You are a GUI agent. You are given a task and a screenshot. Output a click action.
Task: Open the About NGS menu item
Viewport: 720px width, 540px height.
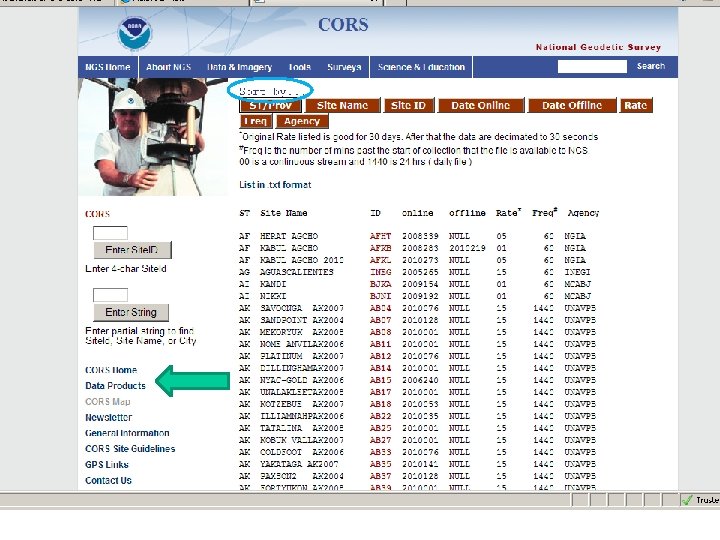169,67
